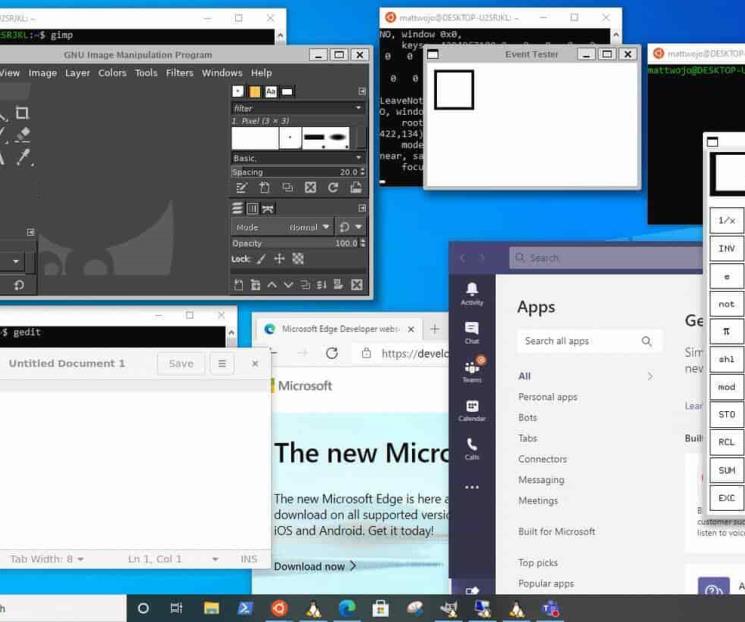
Task: Click the Refresh icon in Edge
Action: click(332, 354)
